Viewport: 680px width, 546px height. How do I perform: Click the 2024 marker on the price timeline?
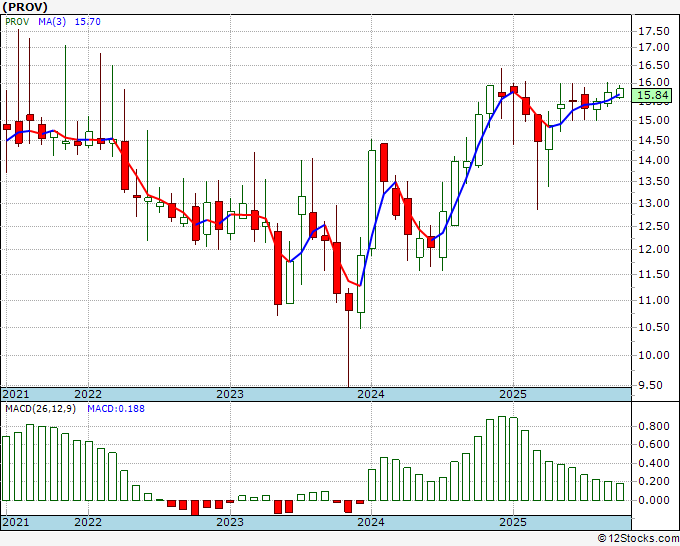(x=371, y=394)
